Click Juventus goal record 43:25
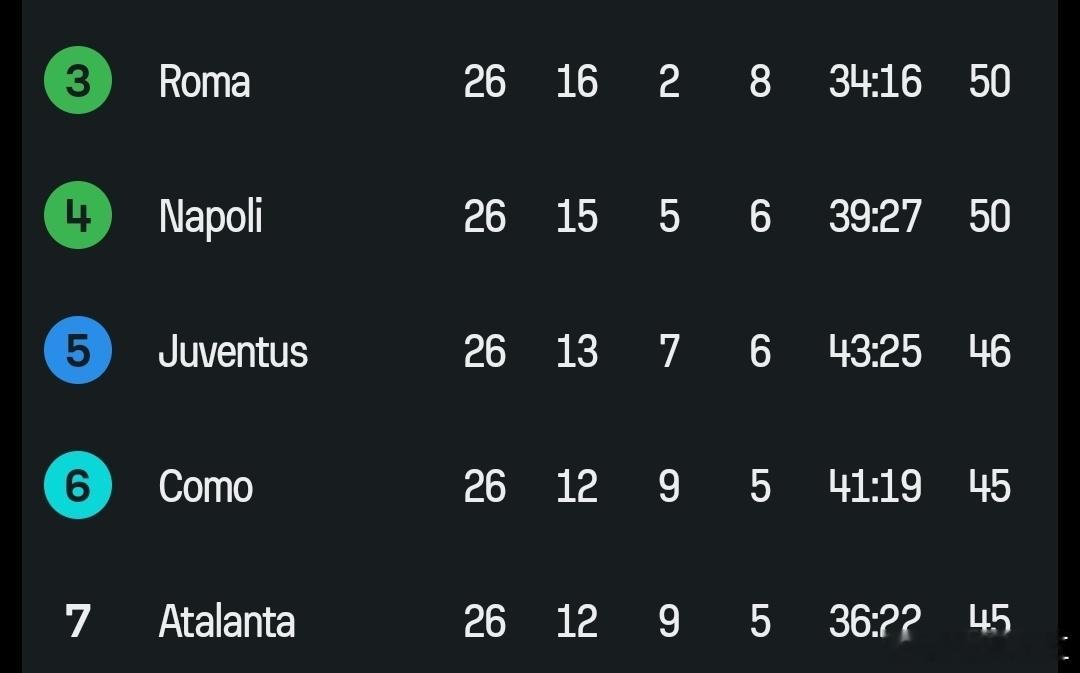 point(875,352)
